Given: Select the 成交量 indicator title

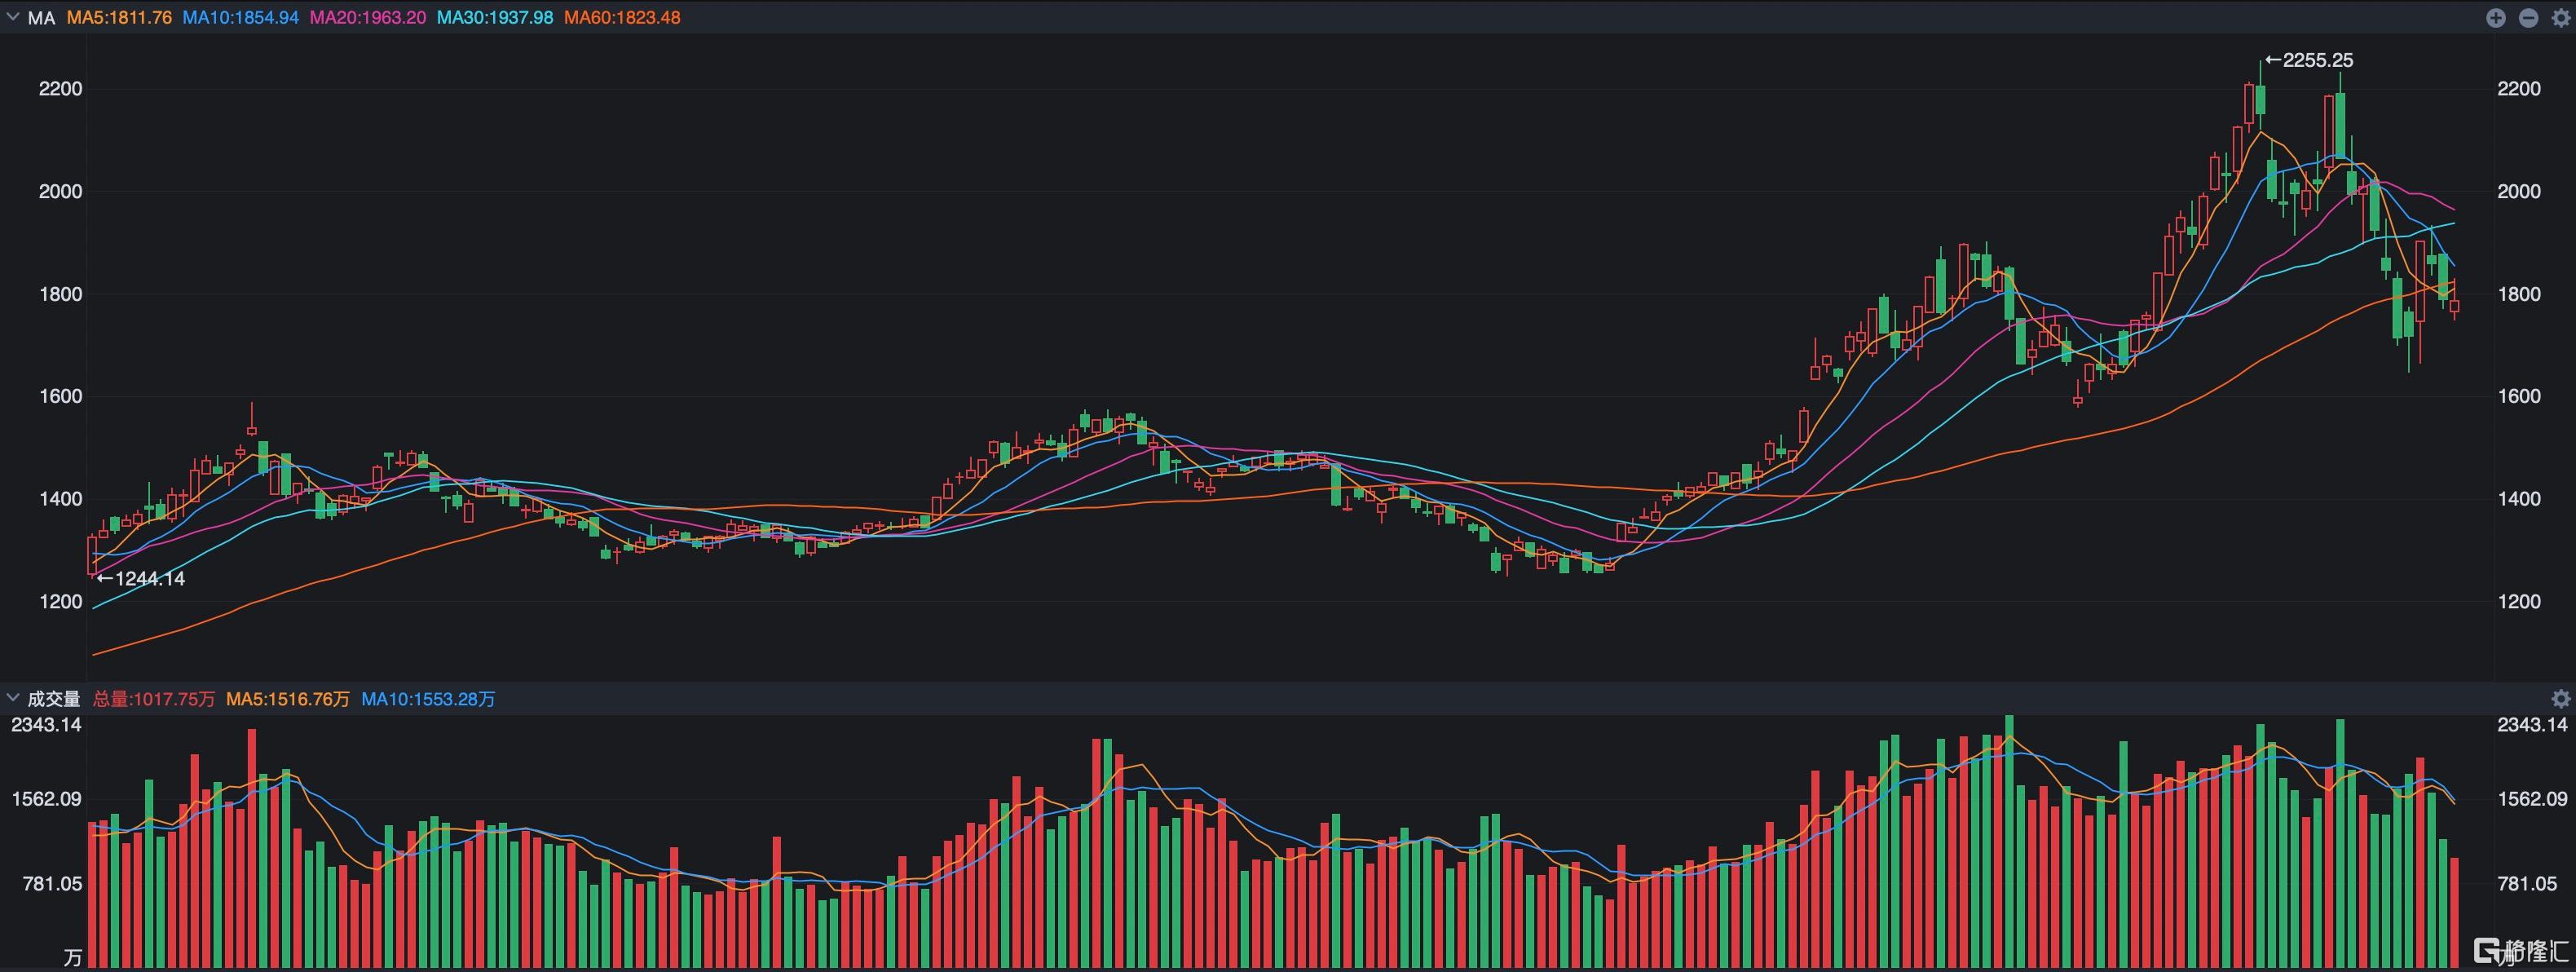Looking at the screenshot, I should tap(54, 699).
